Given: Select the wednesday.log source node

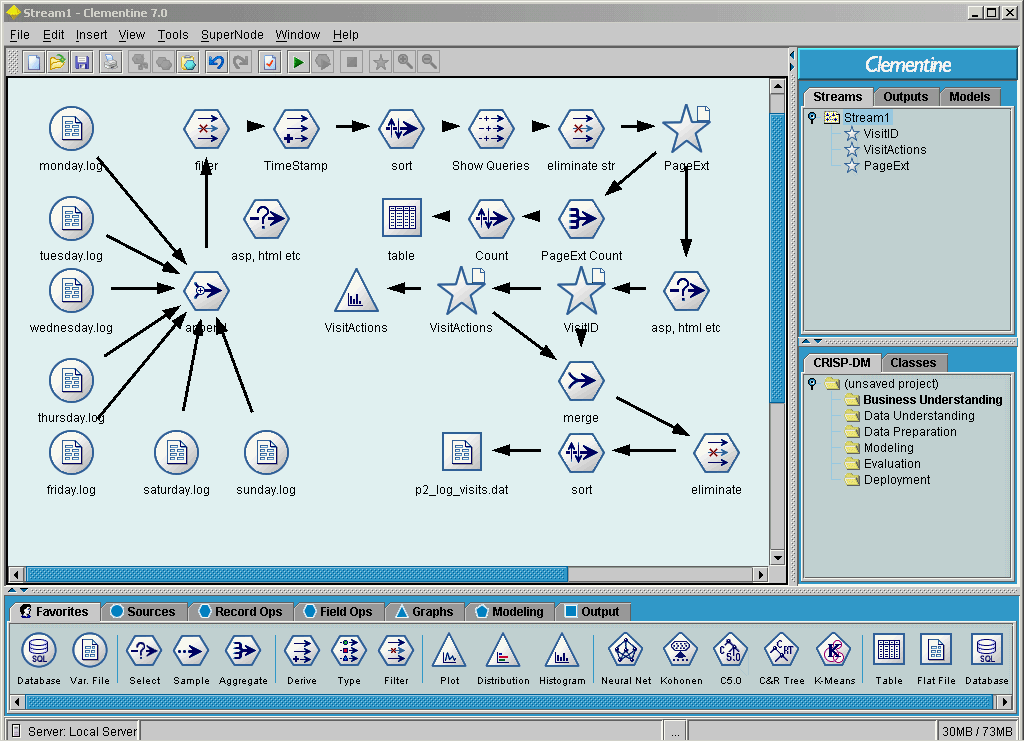Looking at the screenshot, I should (71, 291).
